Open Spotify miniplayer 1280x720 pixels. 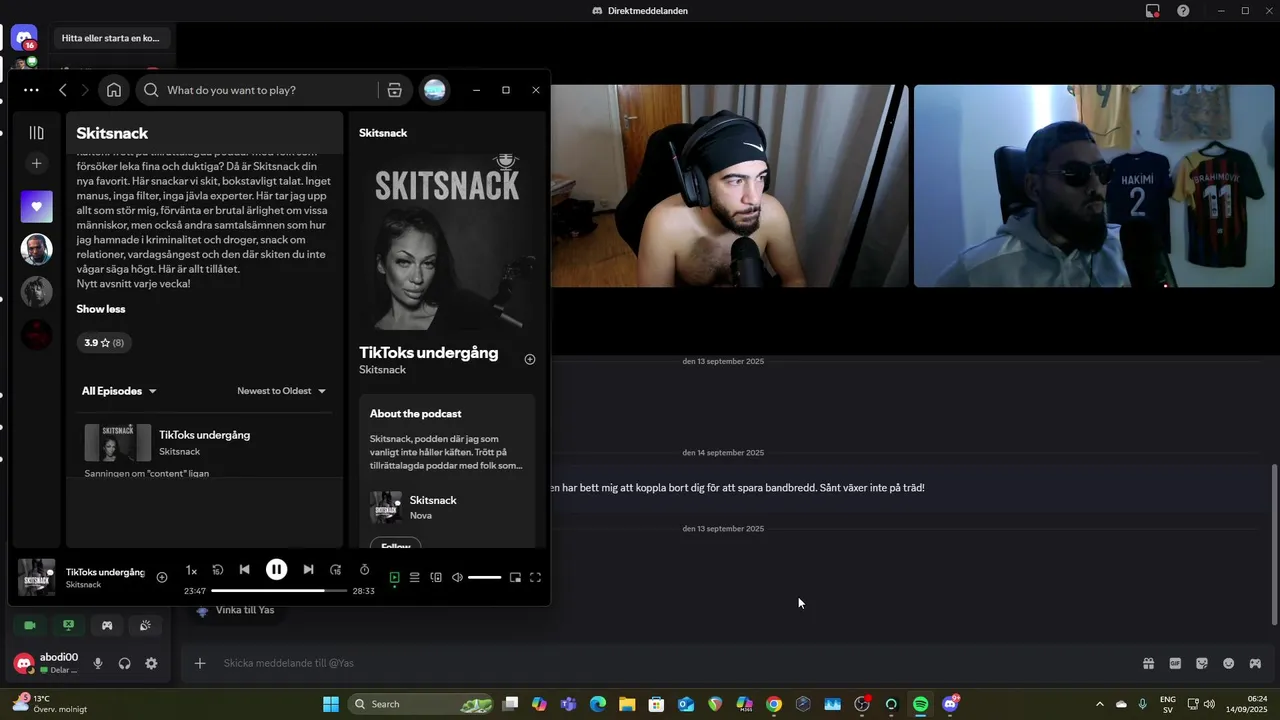pyautogui.click(x=515, y=577)
